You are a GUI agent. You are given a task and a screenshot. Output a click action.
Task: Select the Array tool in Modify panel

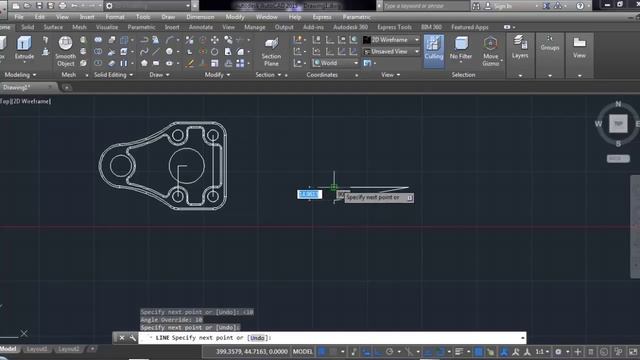tap(240, 63)
